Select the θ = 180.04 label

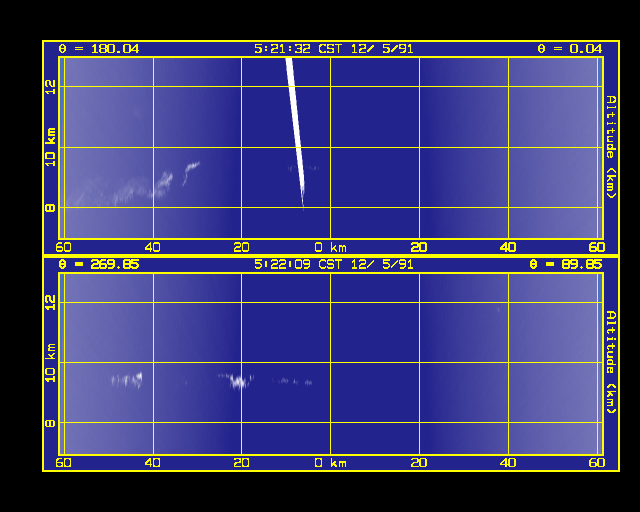pyautogui.click(x=99, y=49)
